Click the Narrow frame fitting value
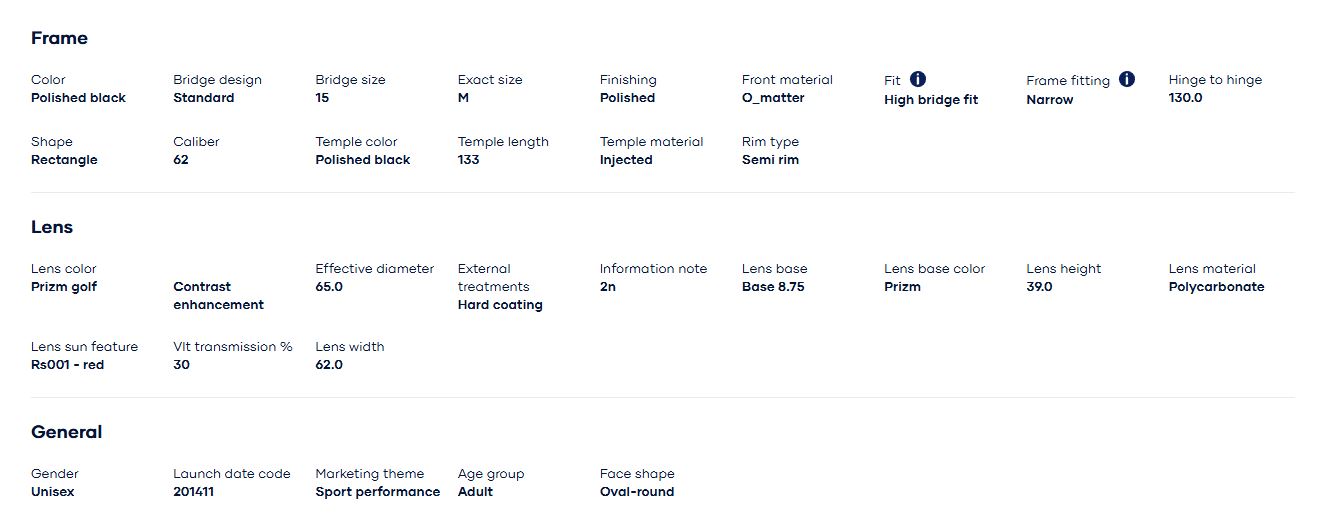1318x516 pixels. click(x=1049, y=100)
